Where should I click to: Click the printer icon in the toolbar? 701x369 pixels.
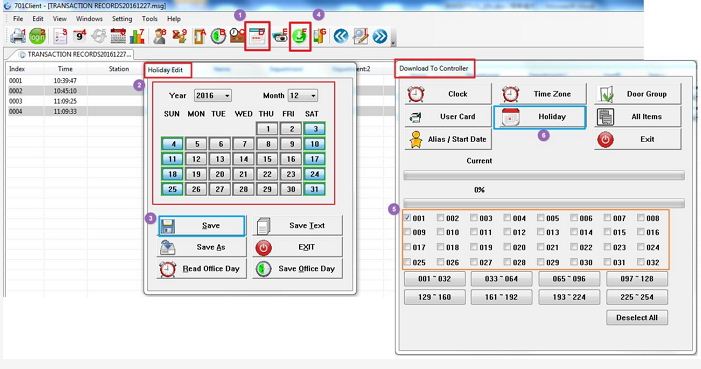[18, 36]
